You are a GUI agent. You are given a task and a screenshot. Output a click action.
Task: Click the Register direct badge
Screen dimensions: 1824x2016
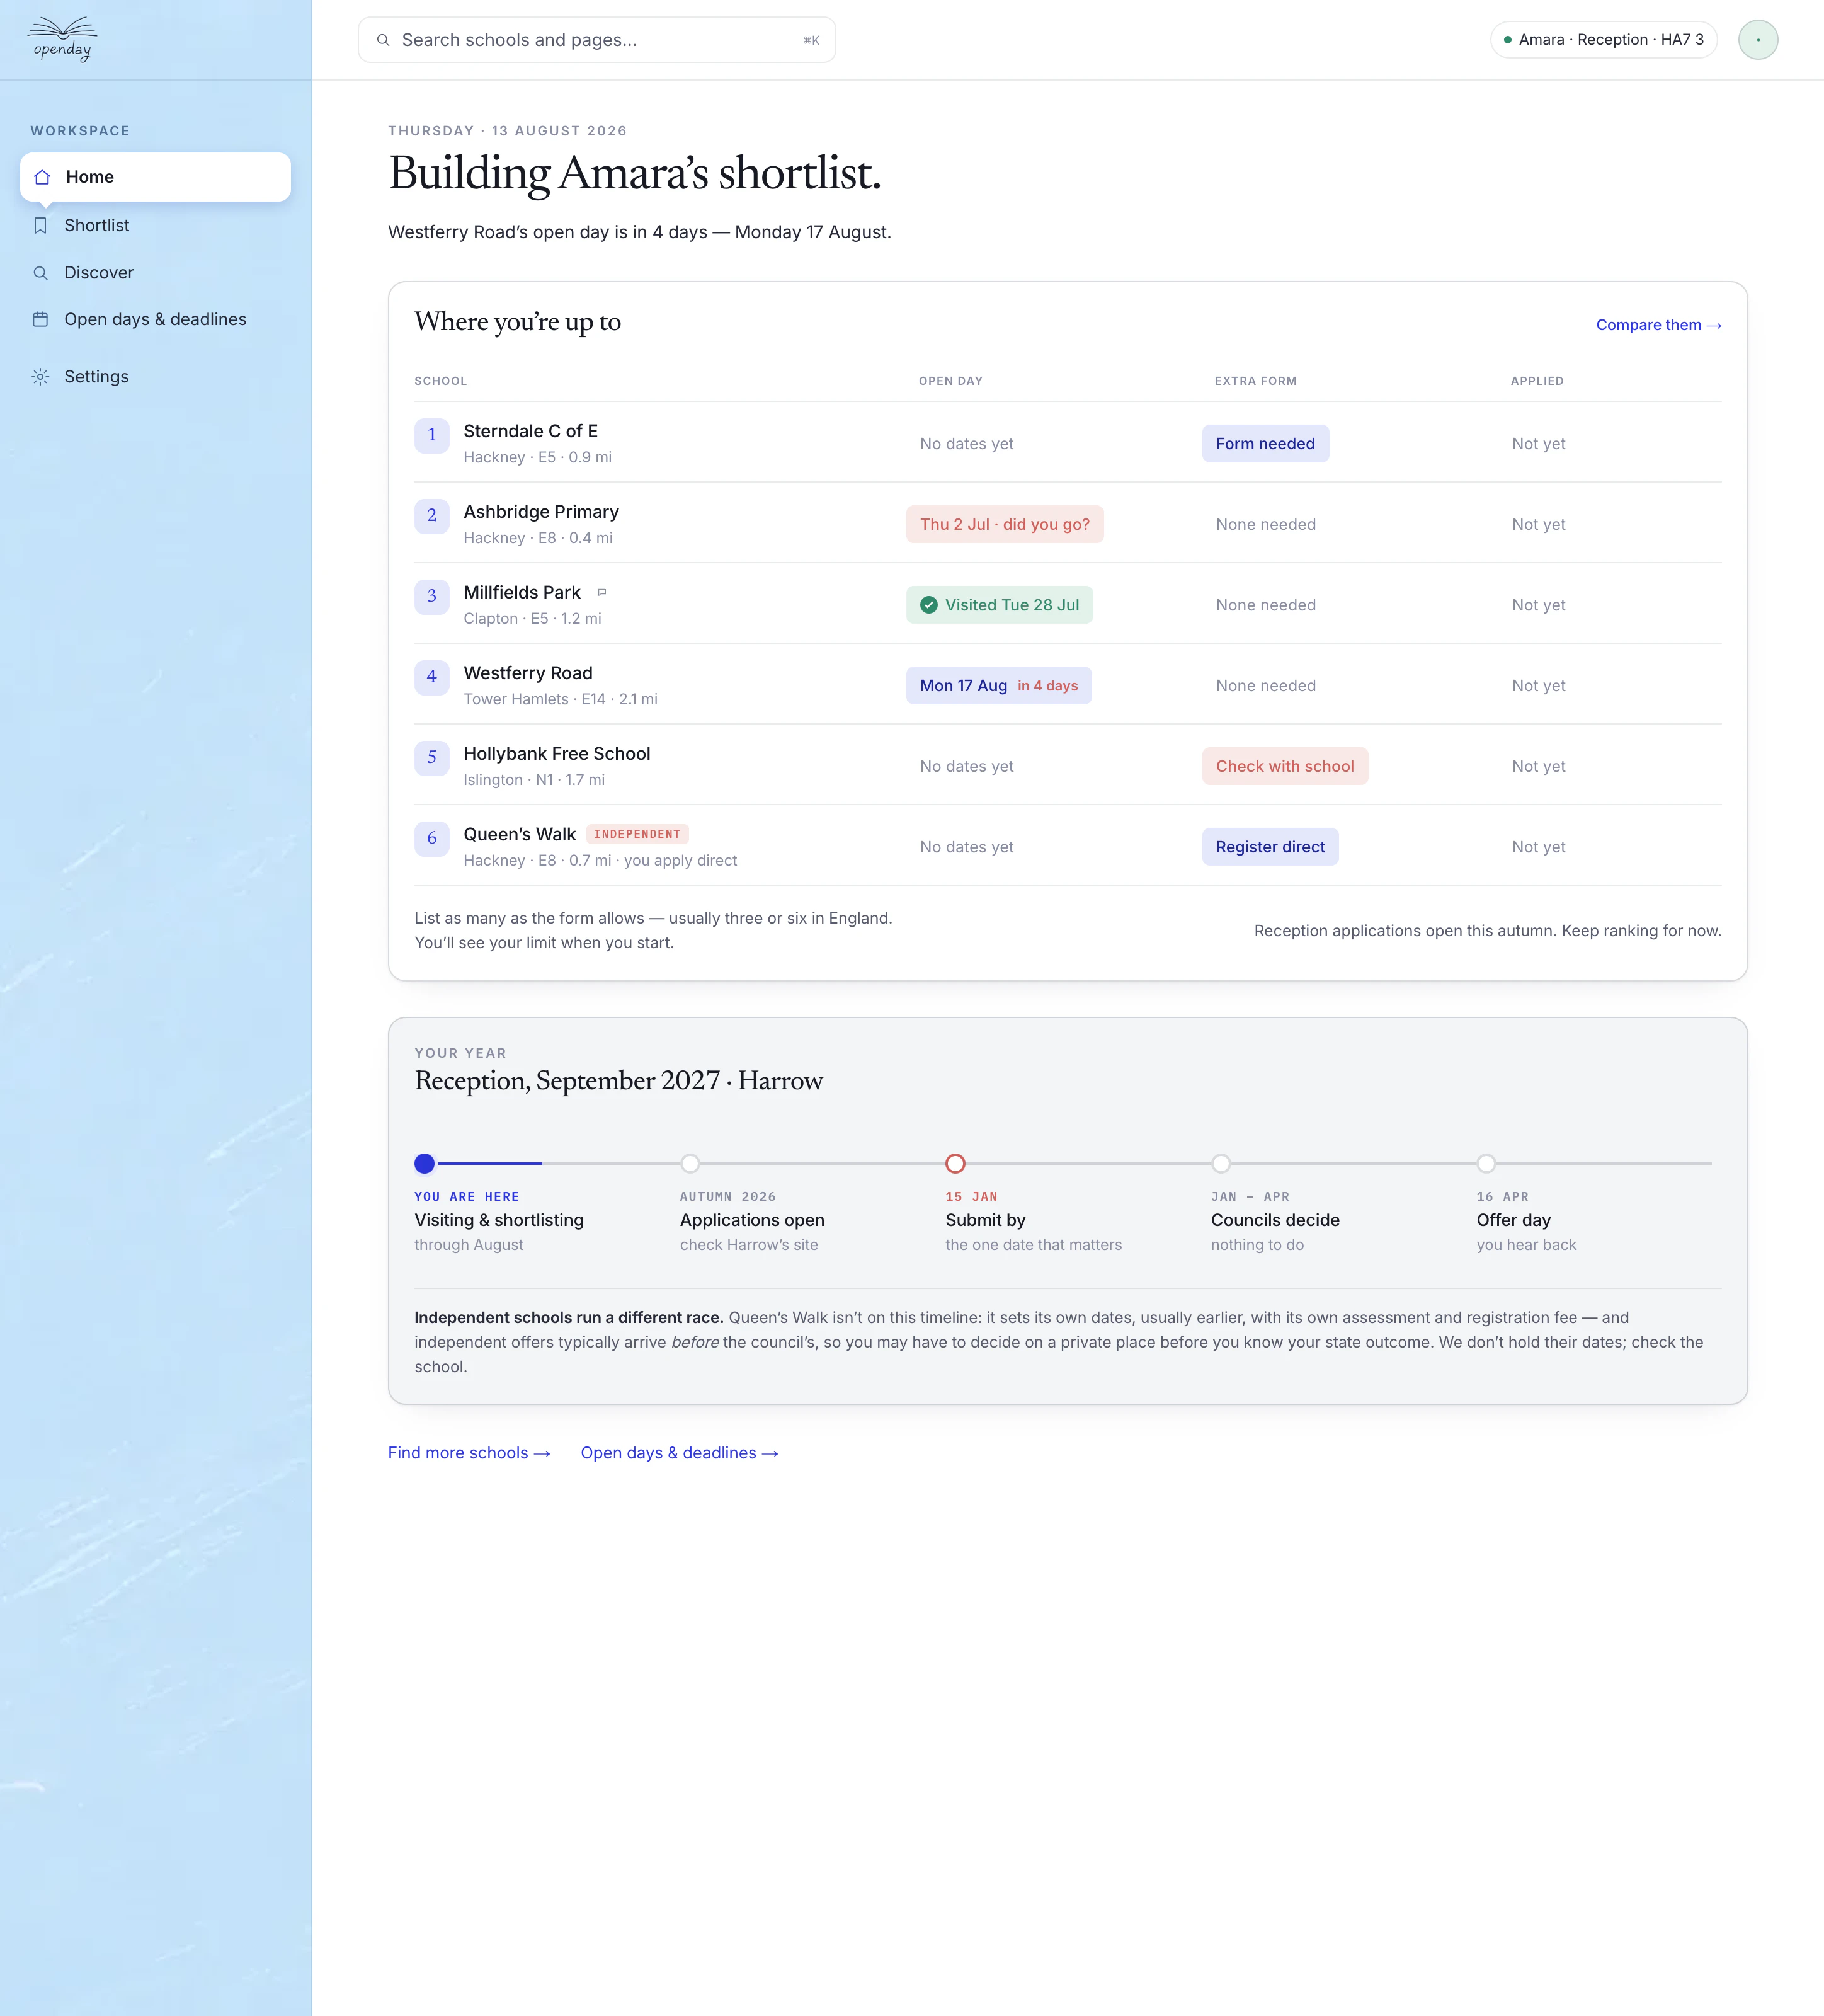point(1270,847)
